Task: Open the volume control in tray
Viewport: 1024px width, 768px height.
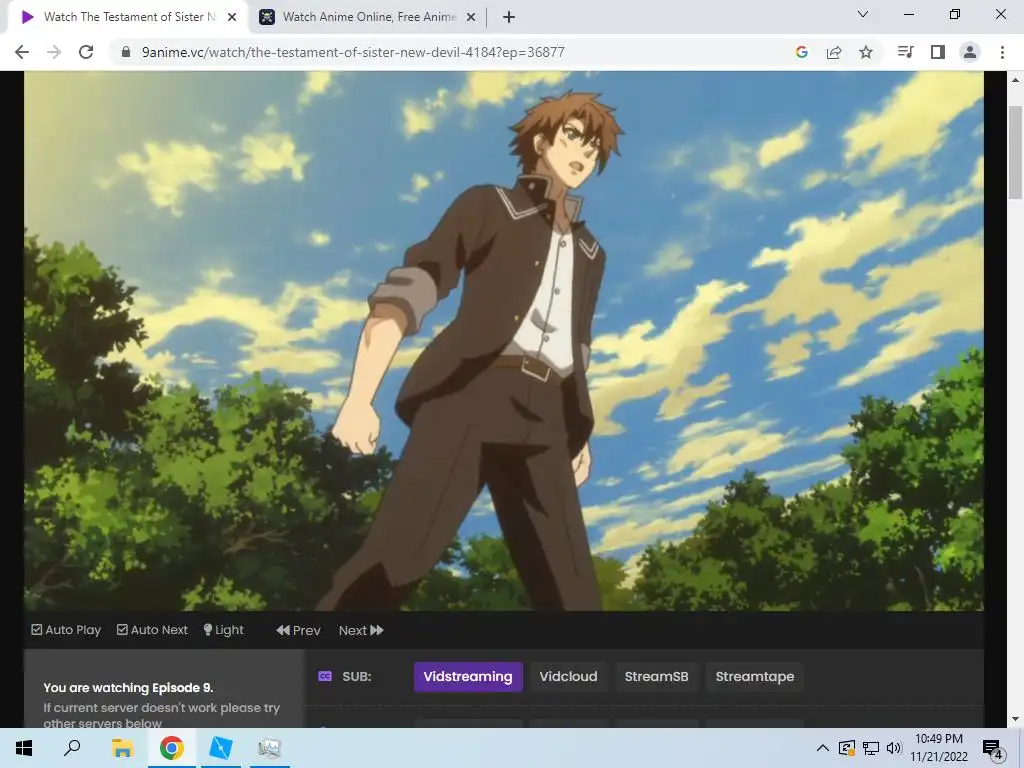Action: pyautogui.click(x=894, y=748)
